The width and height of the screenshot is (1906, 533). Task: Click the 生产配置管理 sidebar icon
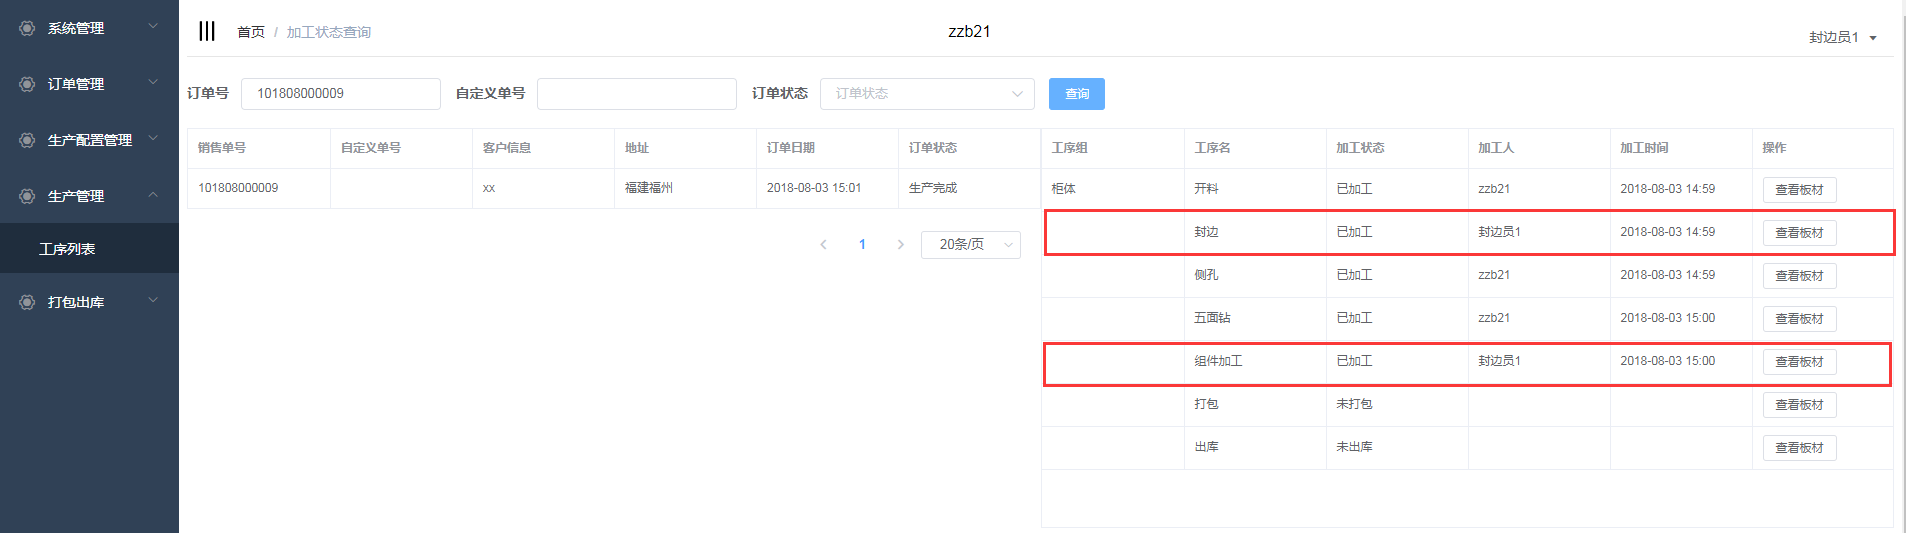tap(27, 140)
